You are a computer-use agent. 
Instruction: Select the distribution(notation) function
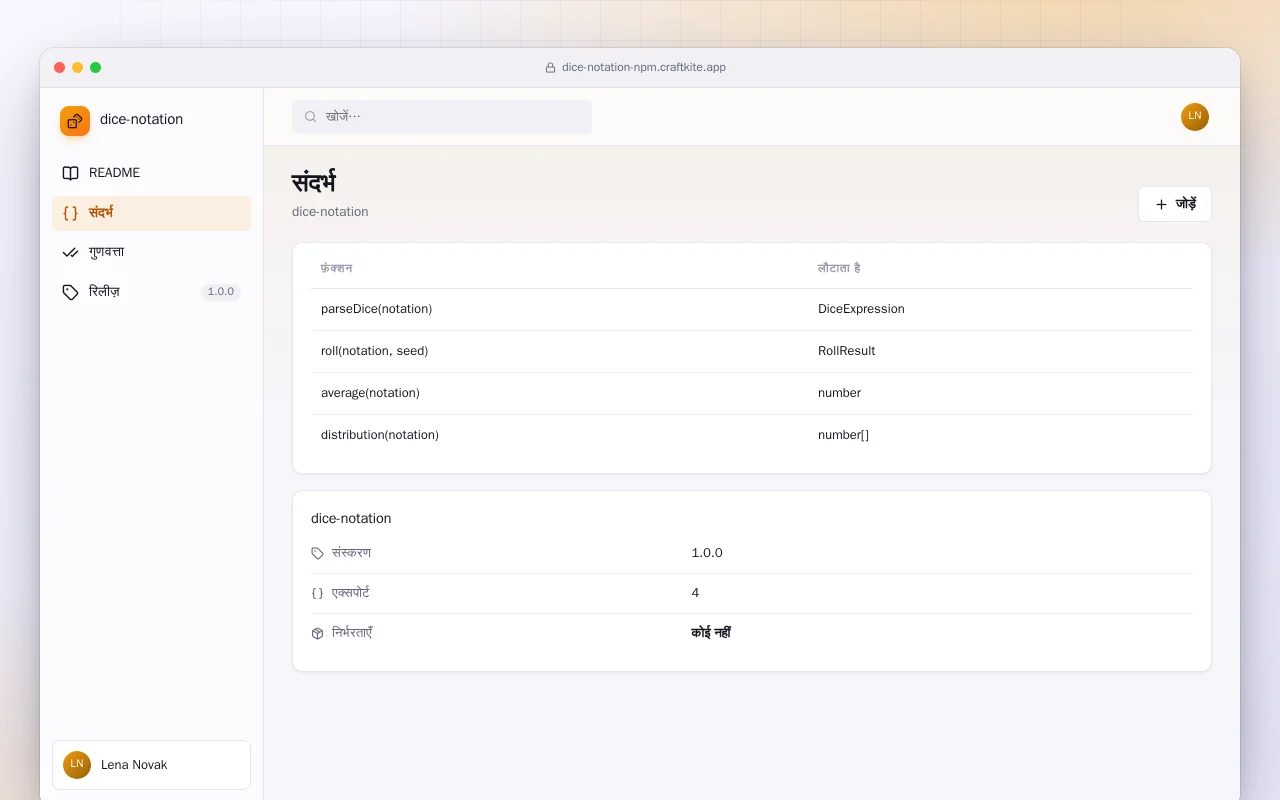[380, 435]
